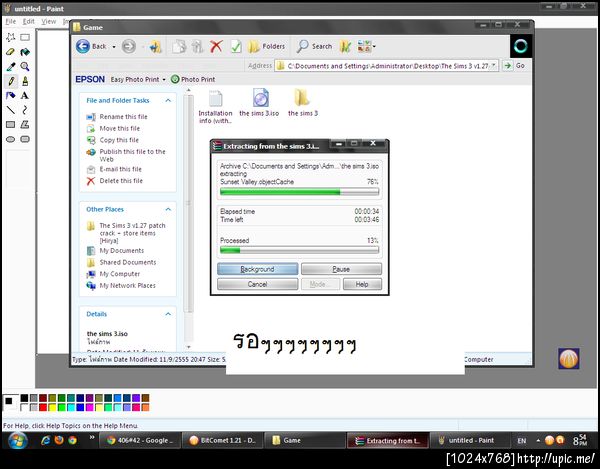Click the Search magnifier in Explorer toolbar
This screenshot has width=600, height=469.
[314, 46]
